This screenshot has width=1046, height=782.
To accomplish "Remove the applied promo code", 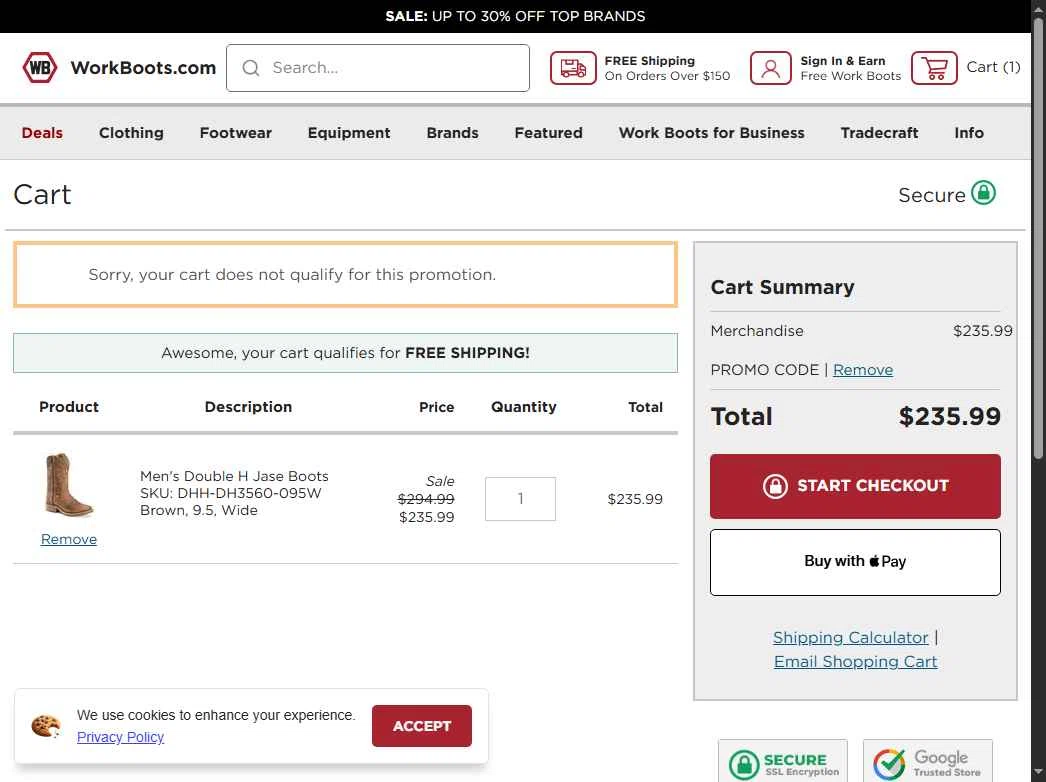I will [x=863, y=370].
